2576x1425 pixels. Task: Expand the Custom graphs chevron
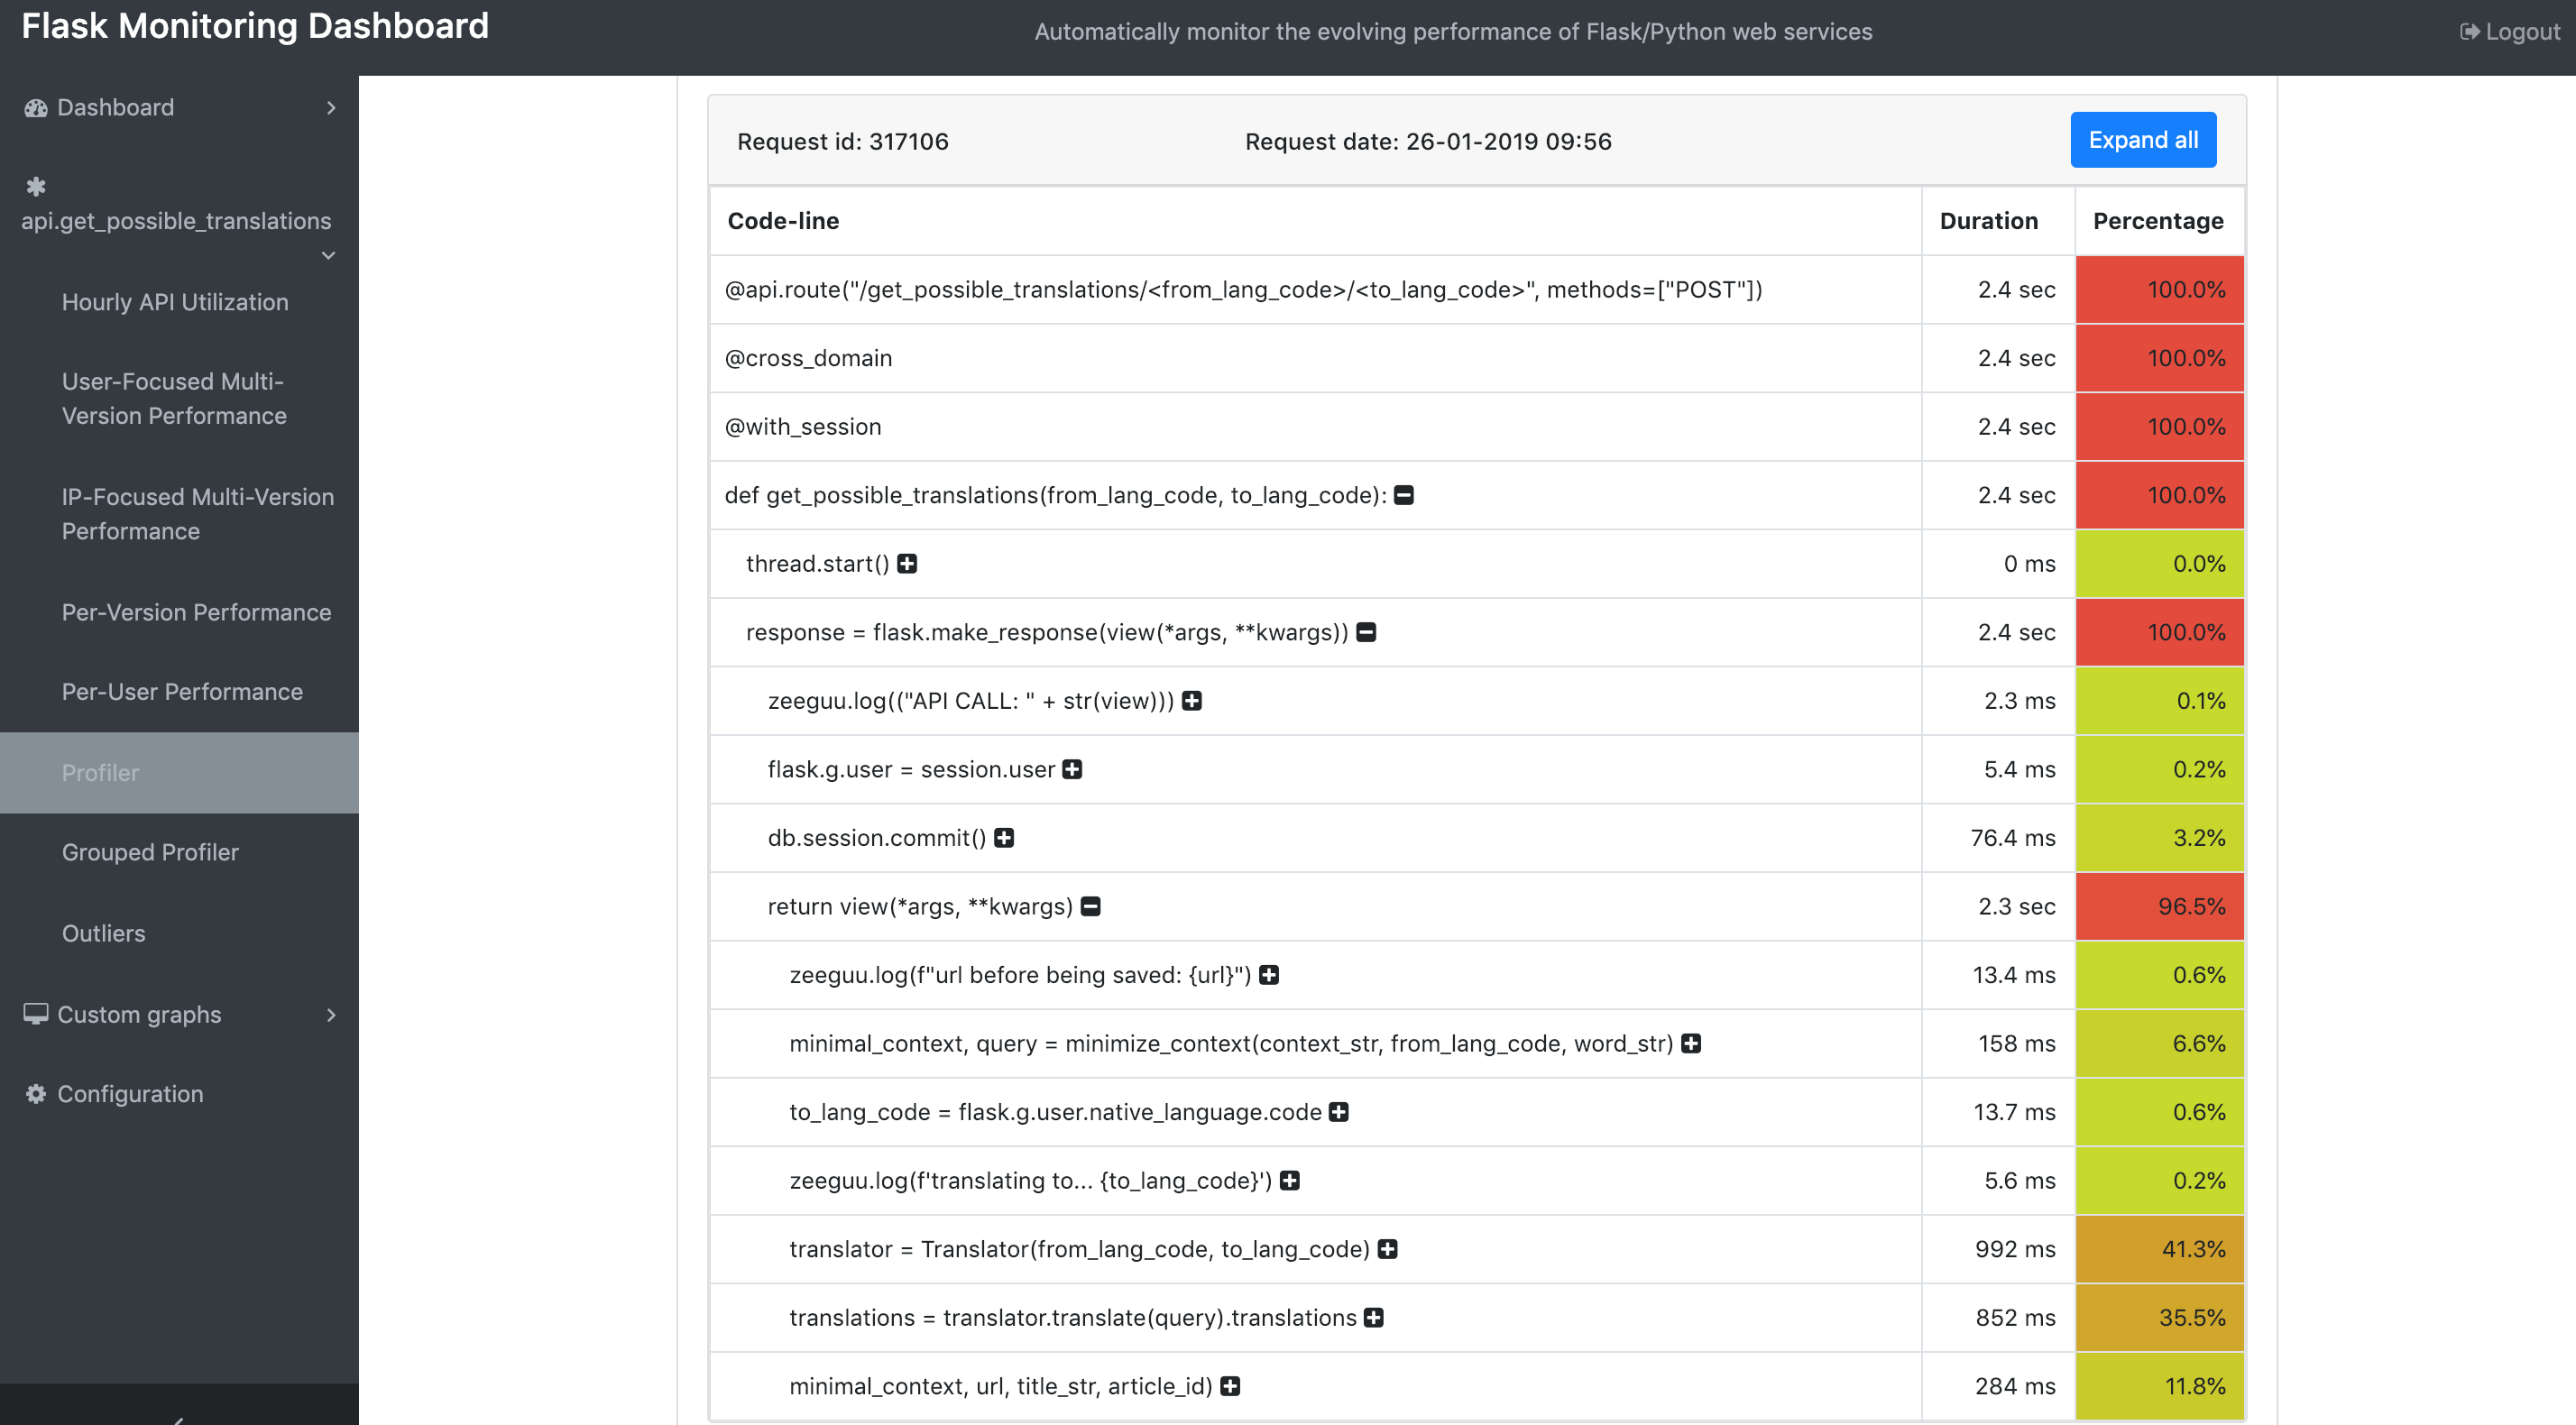pos(331,1015)
